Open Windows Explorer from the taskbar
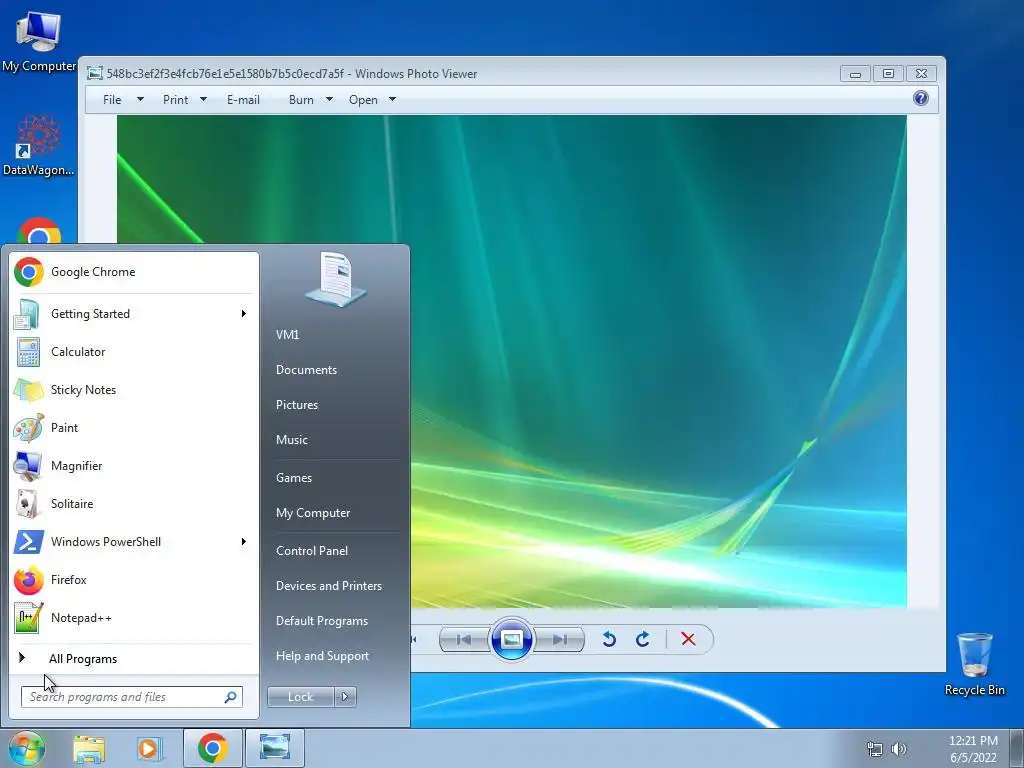The height and width of the screenshot is (768, 1024). (89, 748)
